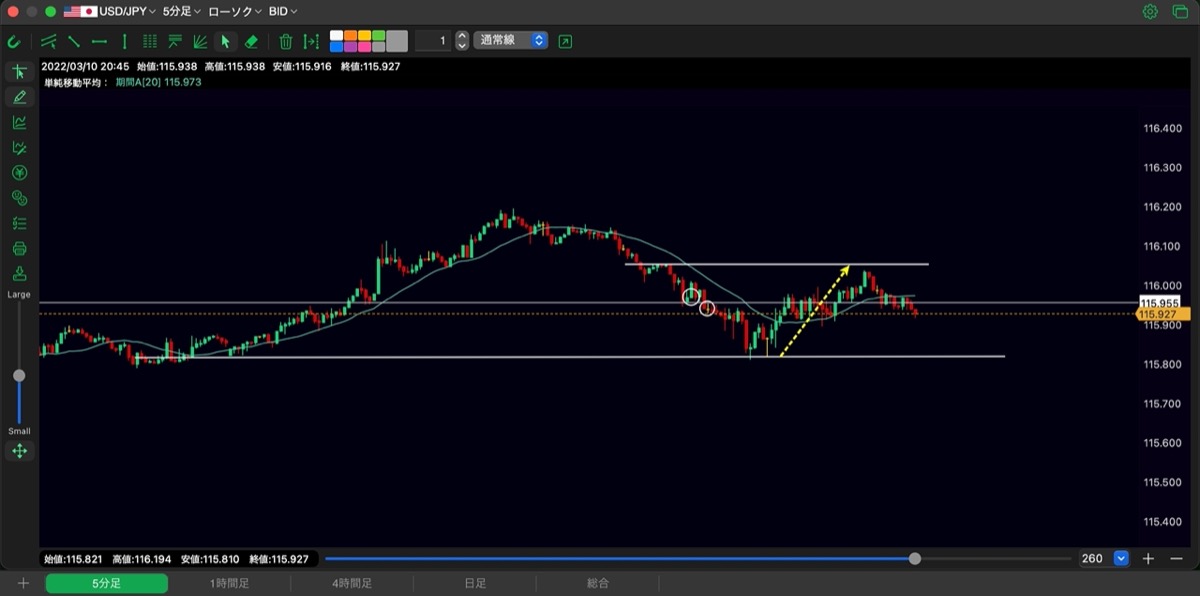Switch to the 4時間足 tab

(x=352, y=583)
